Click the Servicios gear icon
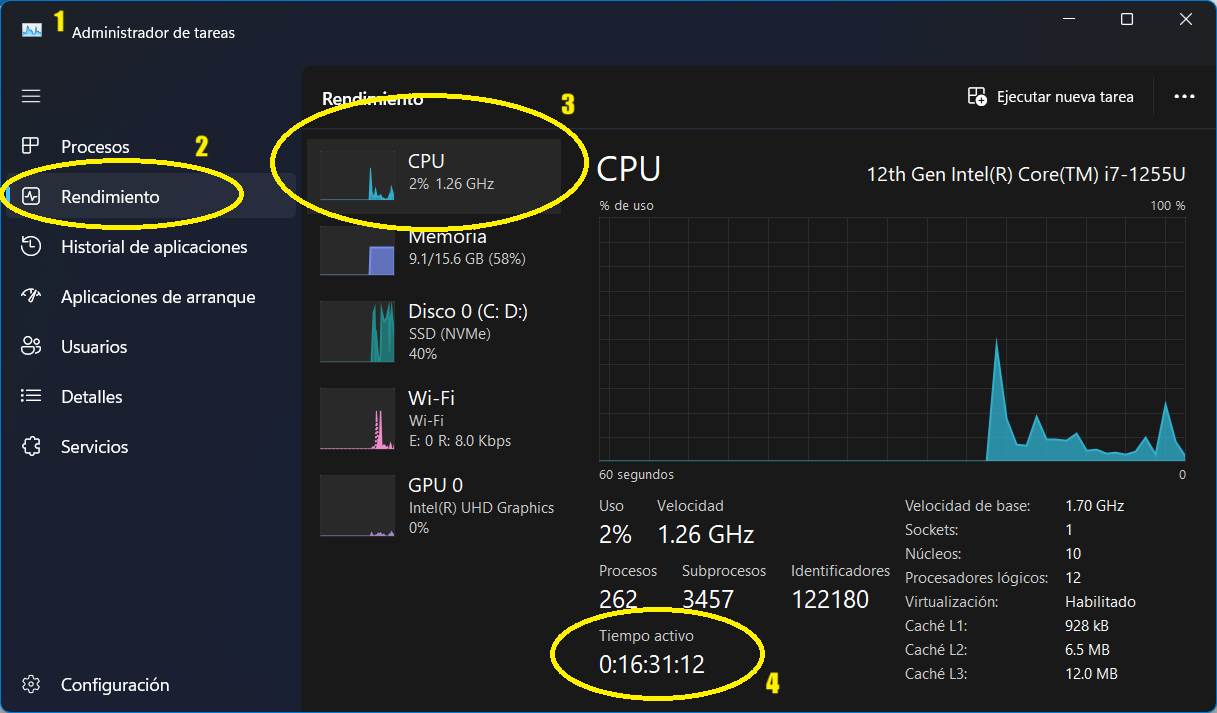Screen dimensions: 1217x713 (x=30, y=446)
